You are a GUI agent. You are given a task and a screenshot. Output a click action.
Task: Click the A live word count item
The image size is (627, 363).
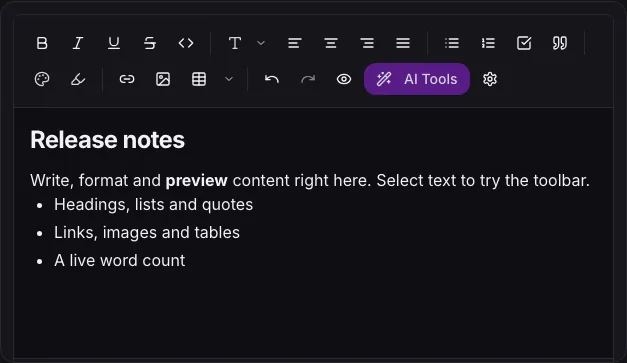click(120, 261)
